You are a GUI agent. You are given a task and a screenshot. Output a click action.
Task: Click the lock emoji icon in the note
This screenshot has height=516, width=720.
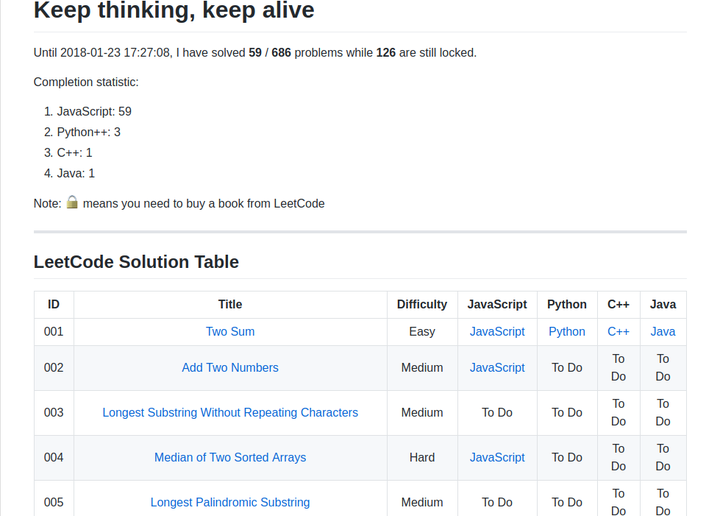point(72,202)
